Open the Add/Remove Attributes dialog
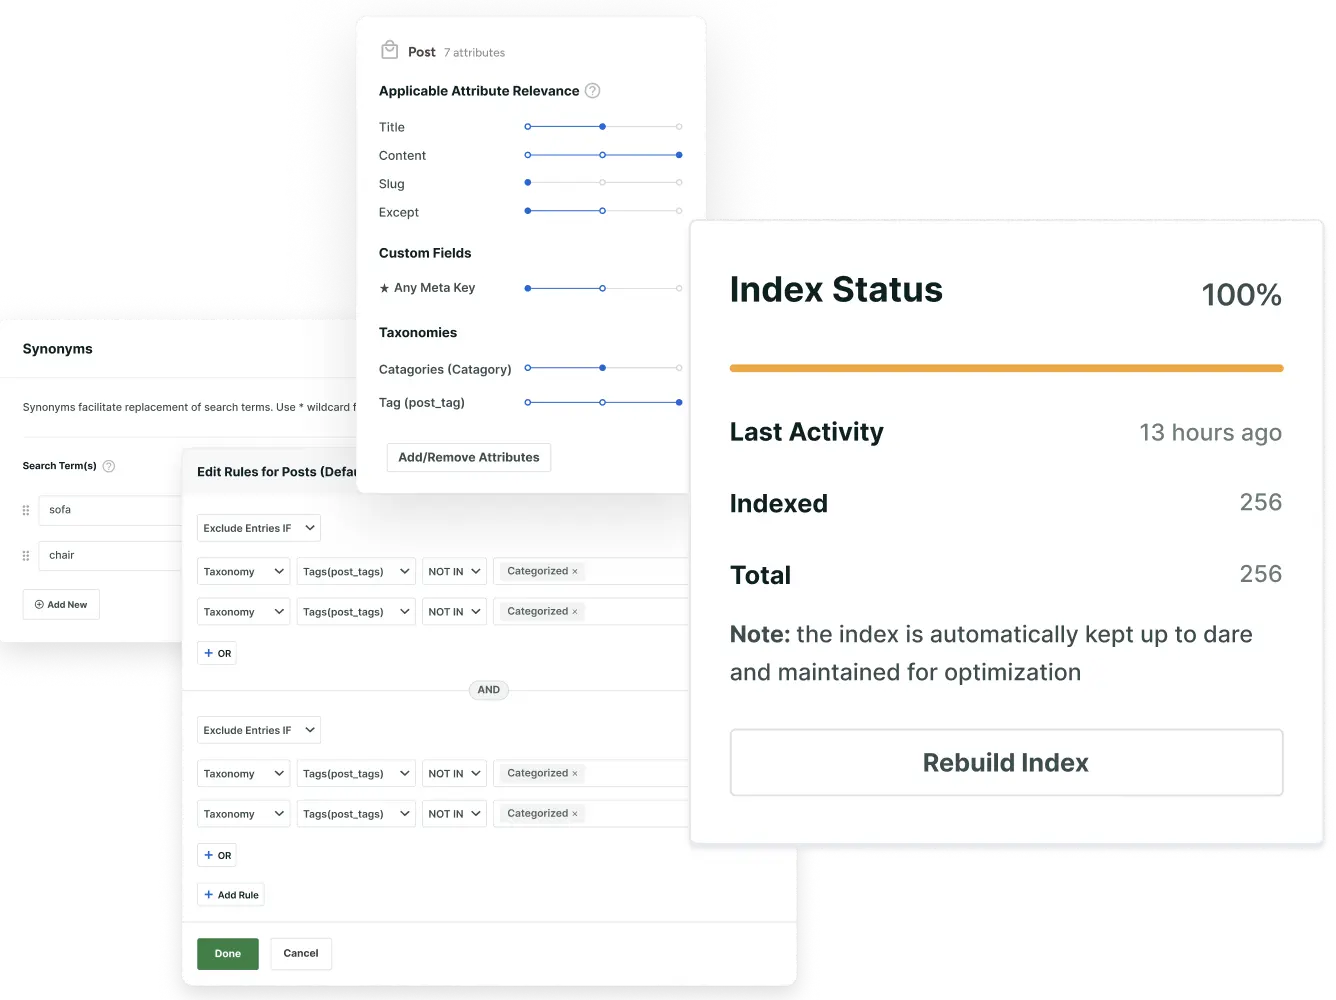Image resolution: width=1336 pixels, height=1000 pixels. [468, 457]
